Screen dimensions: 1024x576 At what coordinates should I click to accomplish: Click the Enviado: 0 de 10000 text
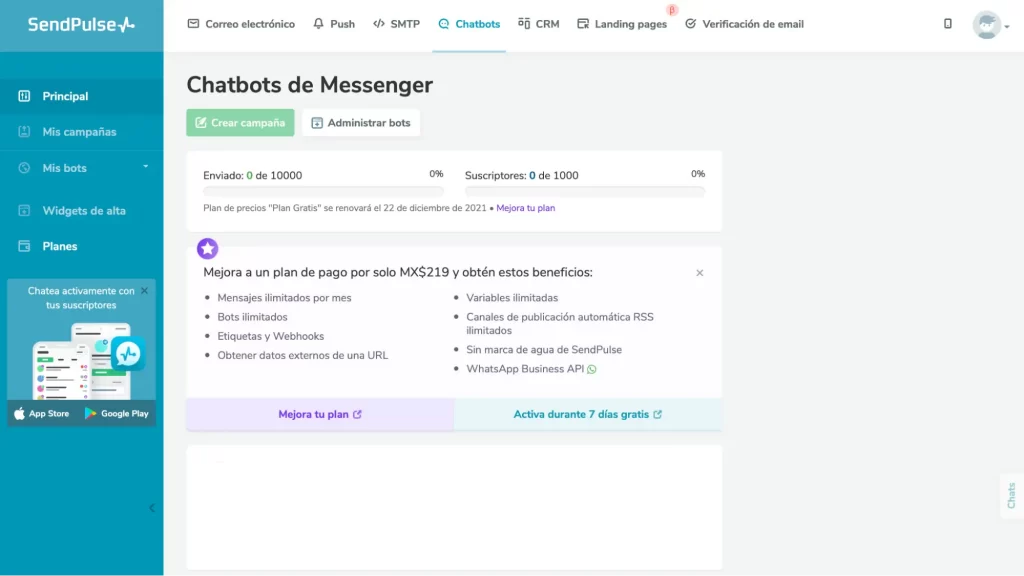pos(253,176)
